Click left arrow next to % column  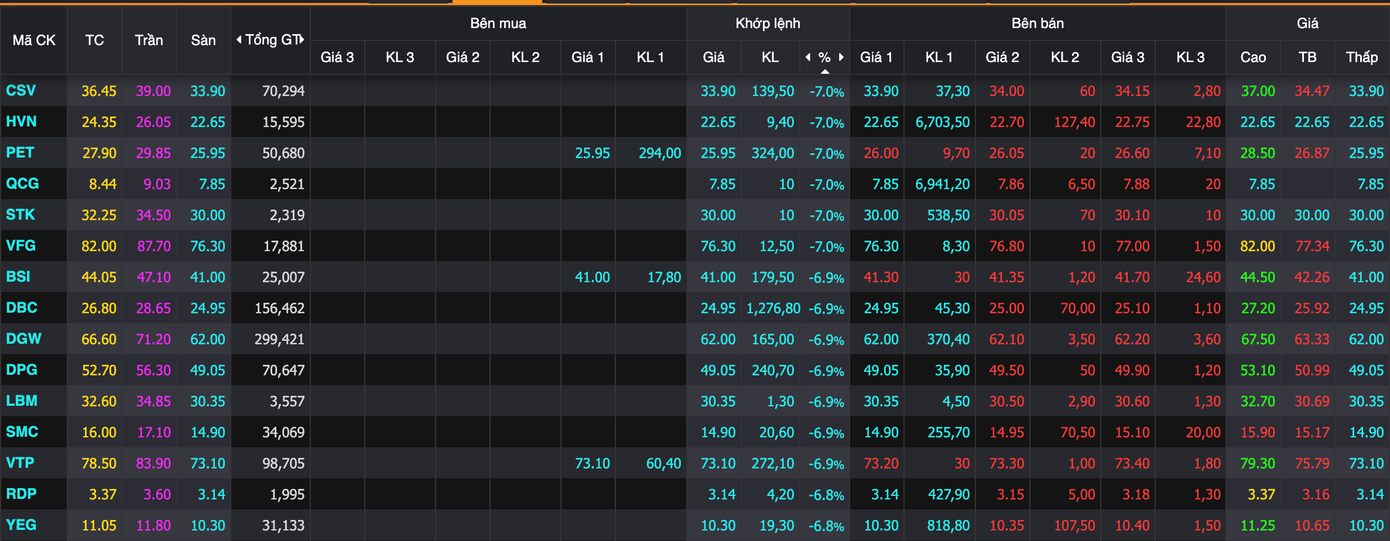(808, 57)
